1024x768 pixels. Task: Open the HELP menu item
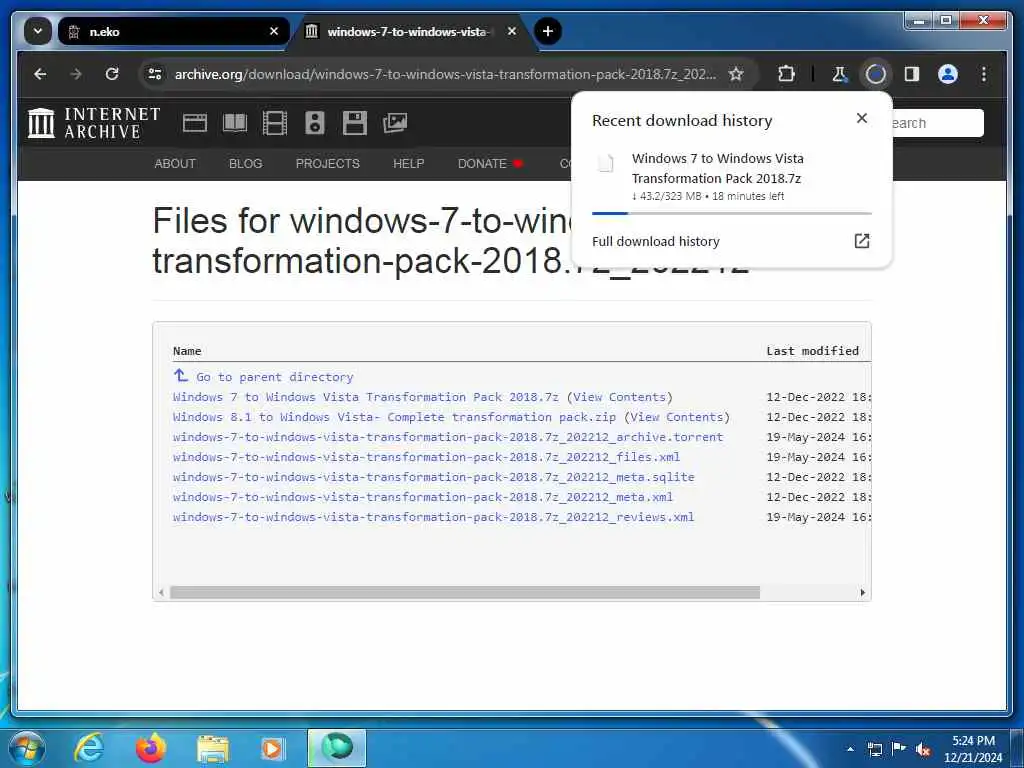(x=409, y=163)
